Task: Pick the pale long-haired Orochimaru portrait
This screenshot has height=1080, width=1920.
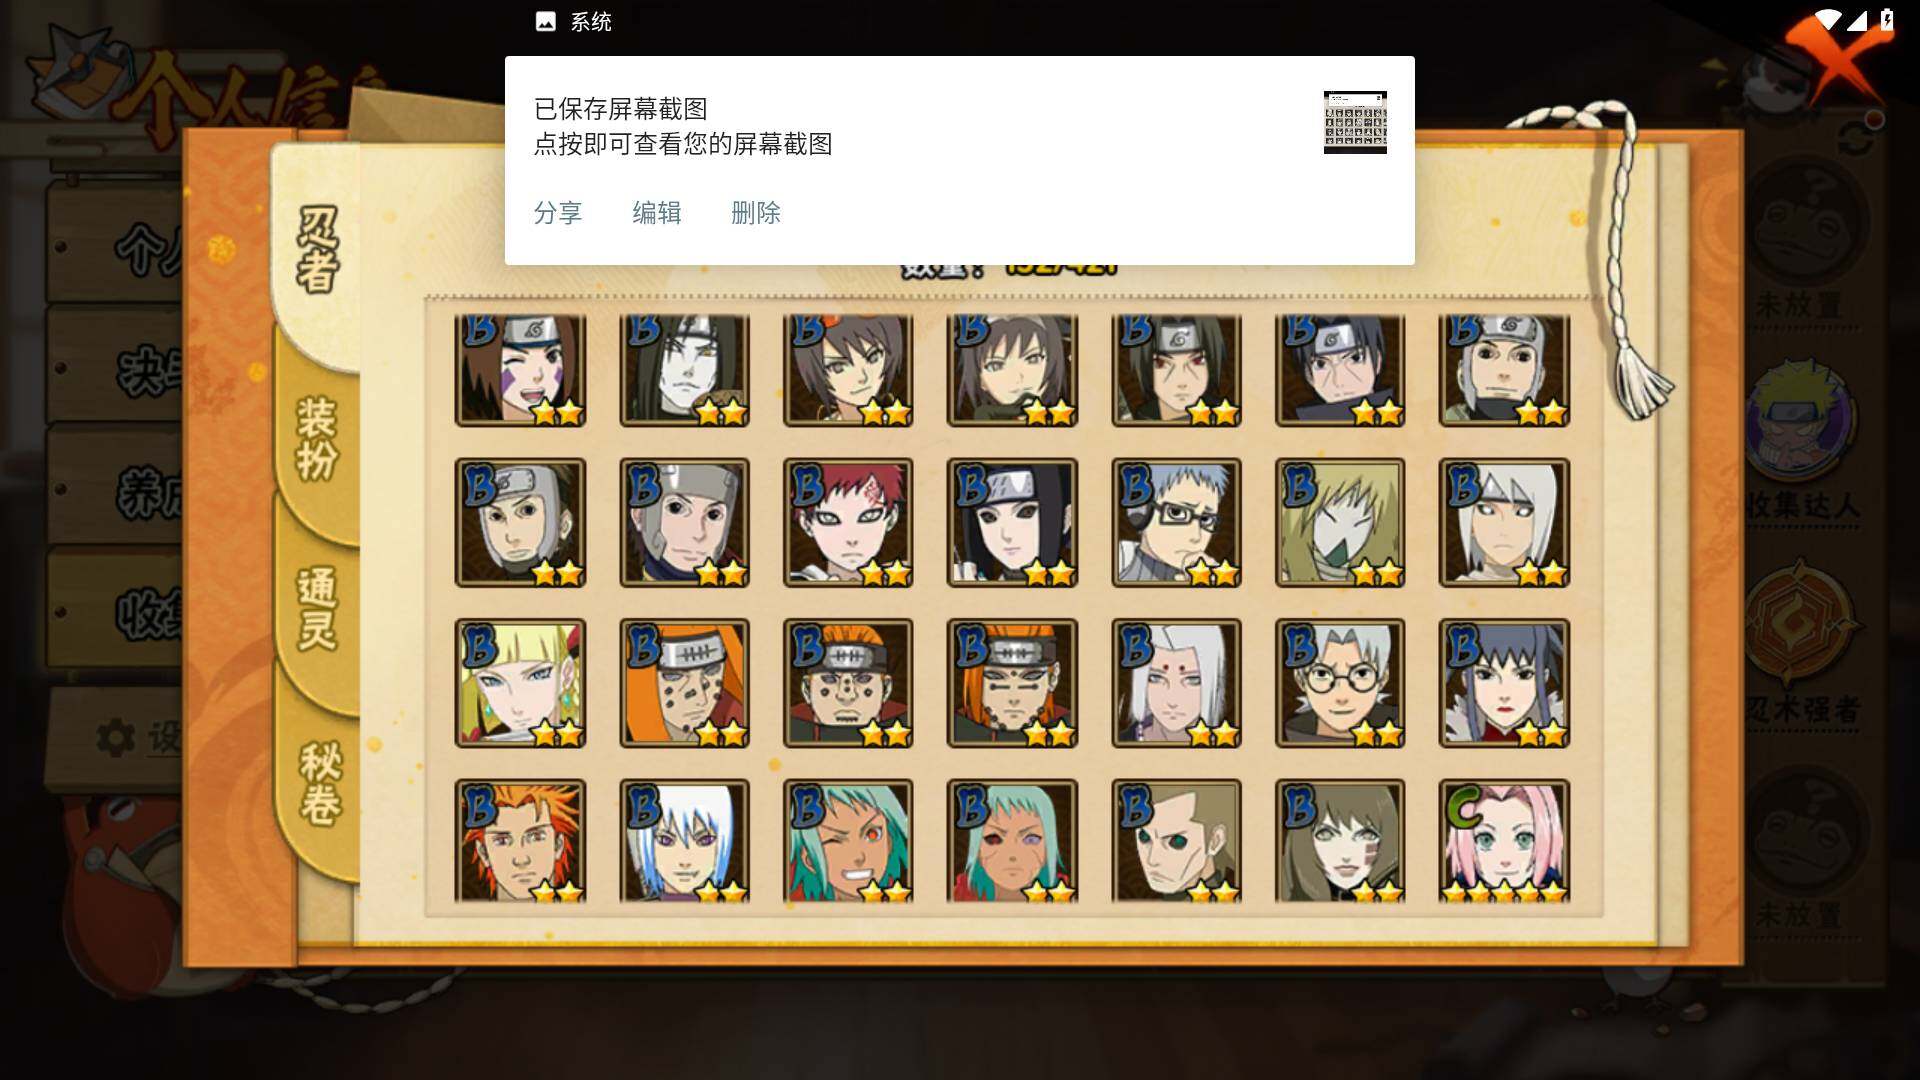Action: click(684, 370)
